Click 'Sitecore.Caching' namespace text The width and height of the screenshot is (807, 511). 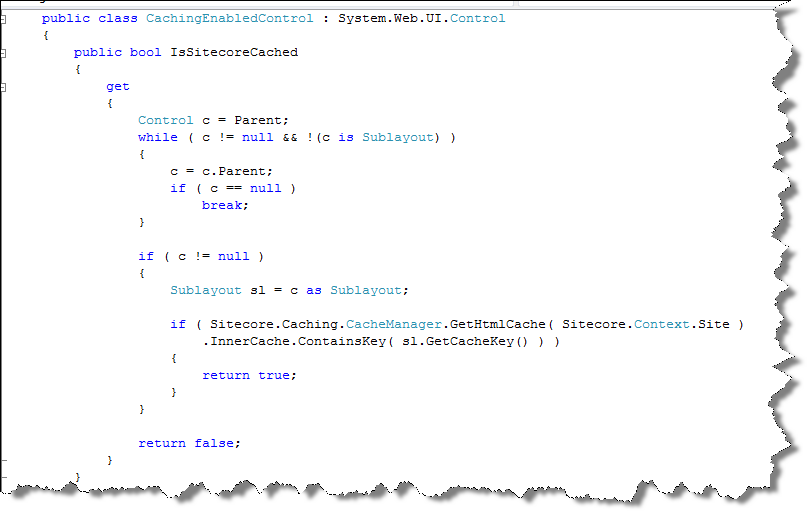click(x=274, y=324)
